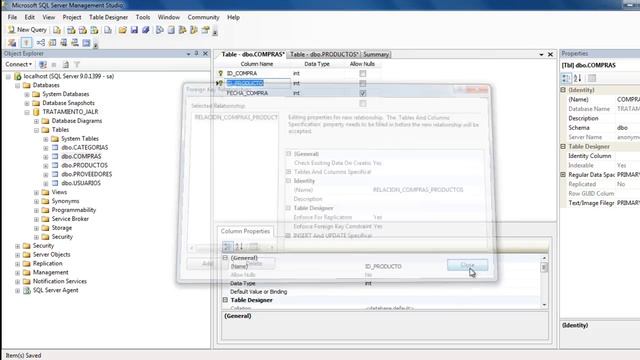Image resolution: width=640 pixels, height=360 pixels.
Task: Open the Properties Window toolbar icon
Action: coord(205,30)
